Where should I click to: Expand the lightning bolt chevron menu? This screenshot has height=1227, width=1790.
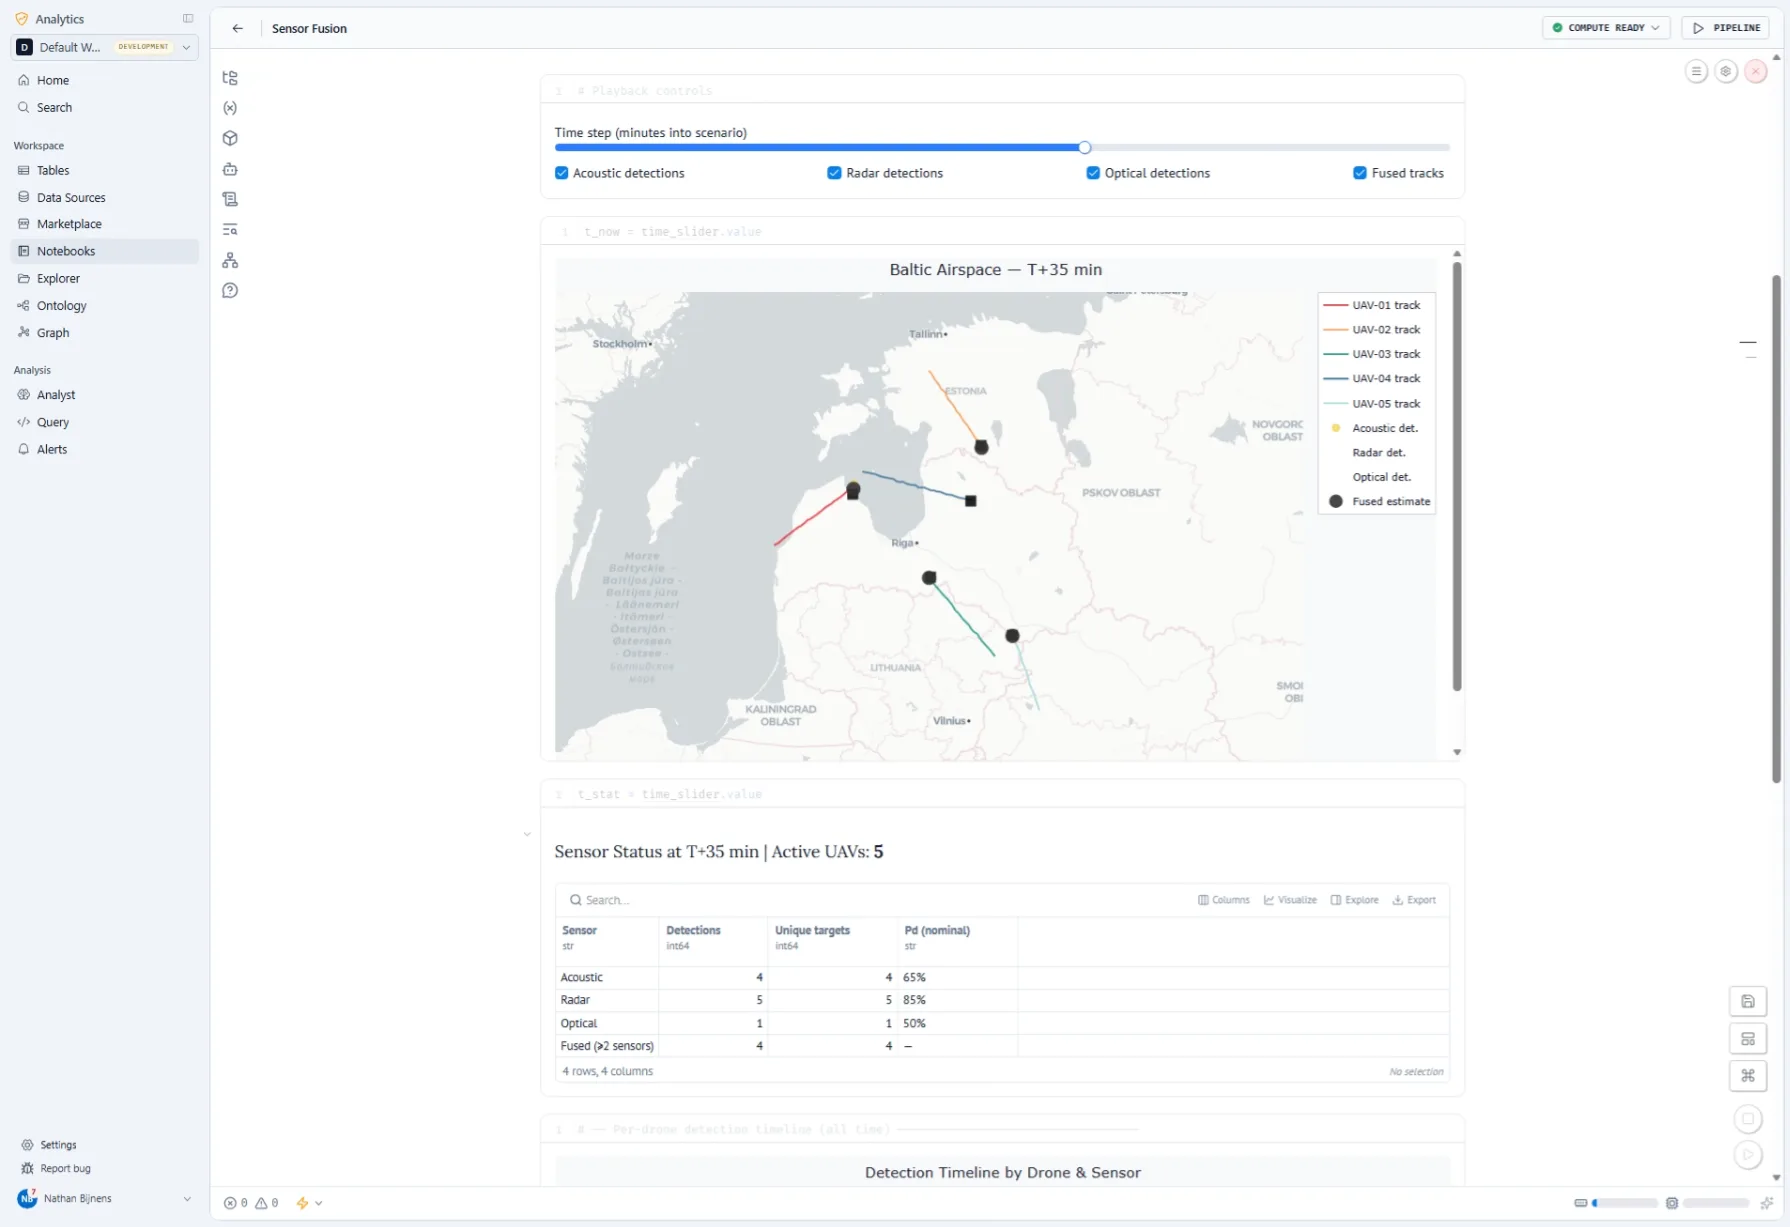coord(319,1203)
